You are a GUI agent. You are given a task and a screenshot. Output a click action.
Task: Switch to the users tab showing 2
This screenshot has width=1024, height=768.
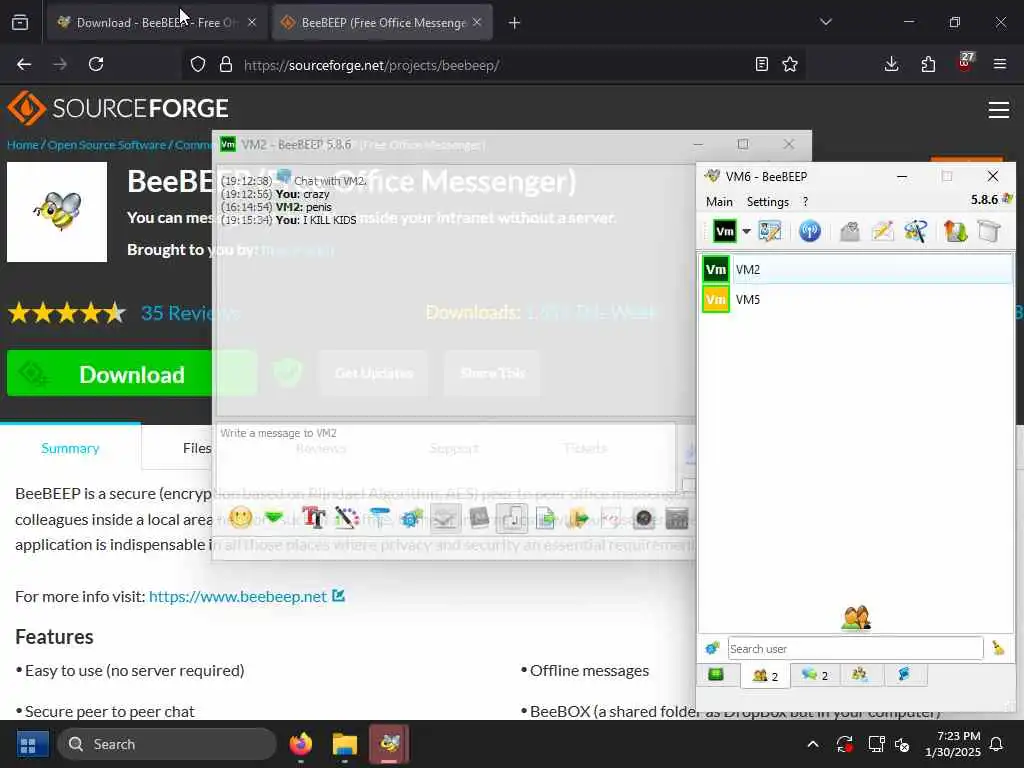[x=765, y=676]
